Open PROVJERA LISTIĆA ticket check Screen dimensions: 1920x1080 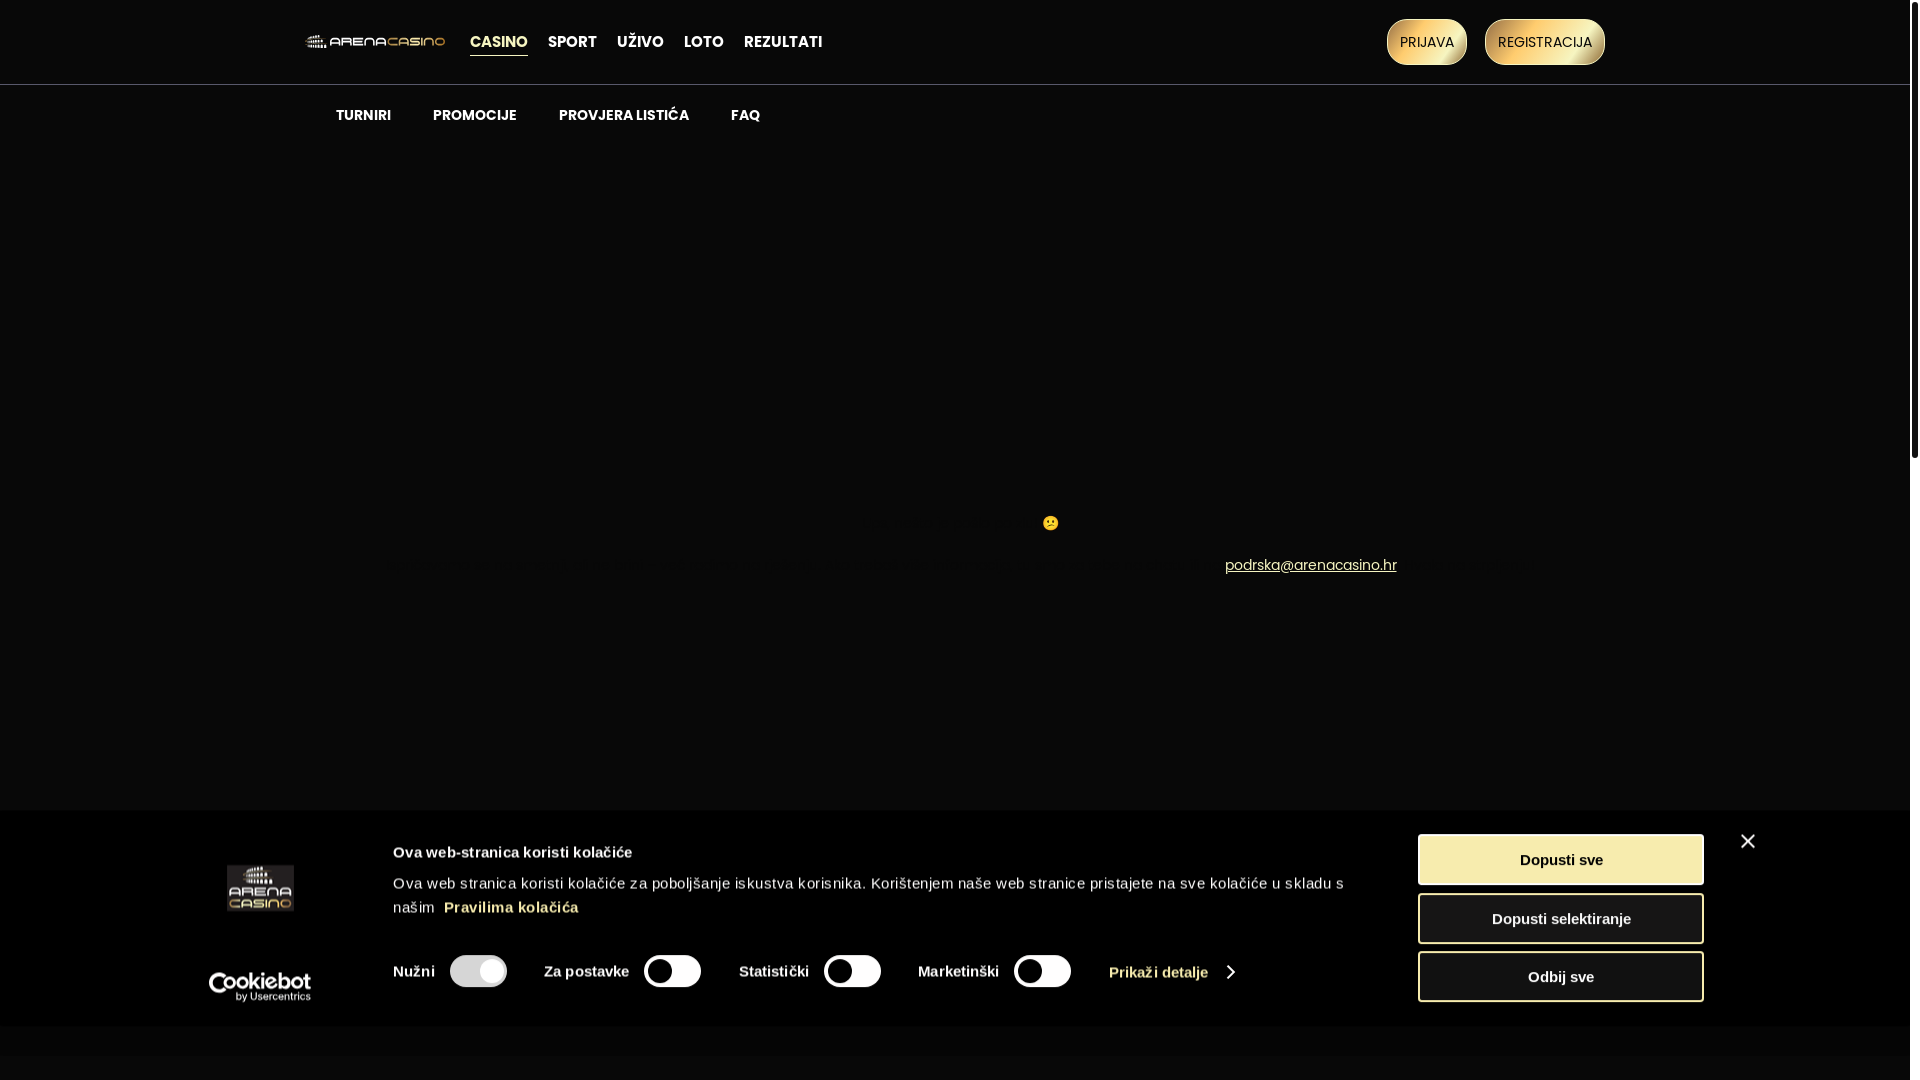coord(624,115)
